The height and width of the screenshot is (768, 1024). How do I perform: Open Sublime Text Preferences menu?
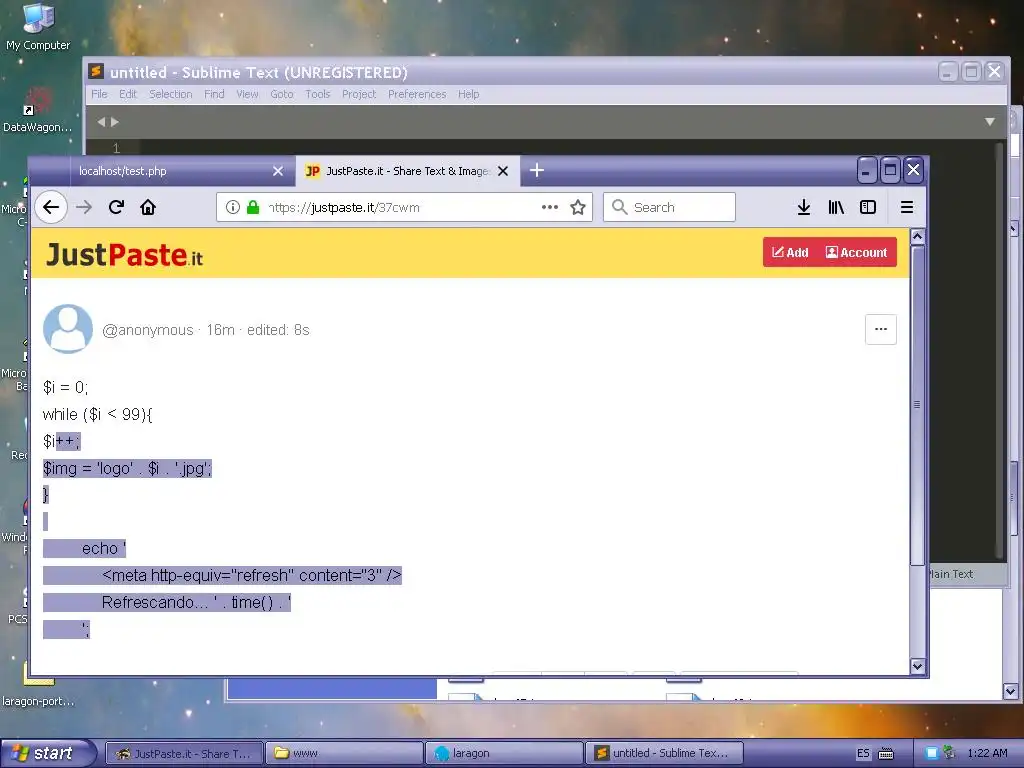point(417,94)
